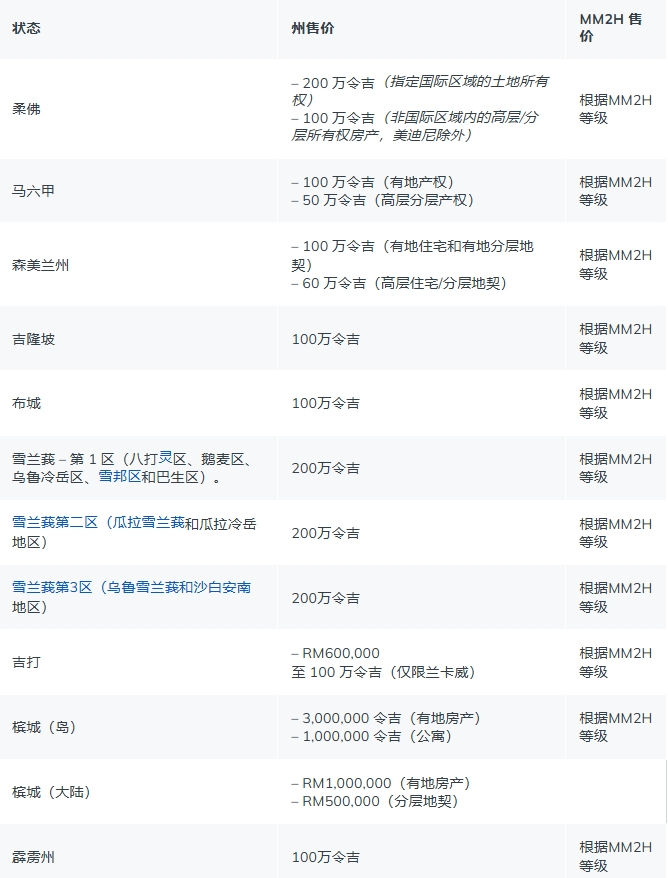This screenshot has width=668, height=878.
Task: Click 根据MM2H等级 in 柔佛 row
Action: point(615,109)
